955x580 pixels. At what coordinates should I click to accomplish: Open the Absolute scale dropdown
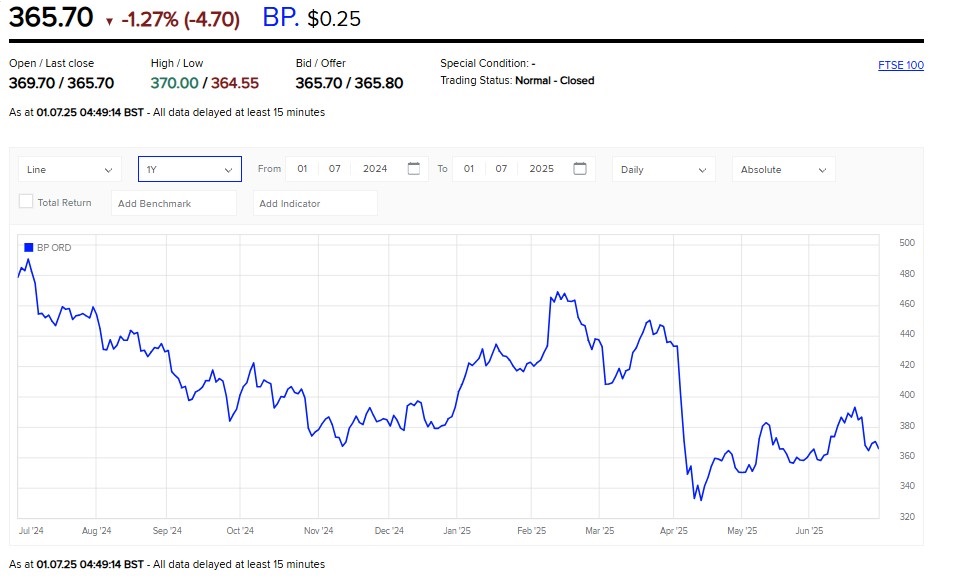click(x=783, y=169)
